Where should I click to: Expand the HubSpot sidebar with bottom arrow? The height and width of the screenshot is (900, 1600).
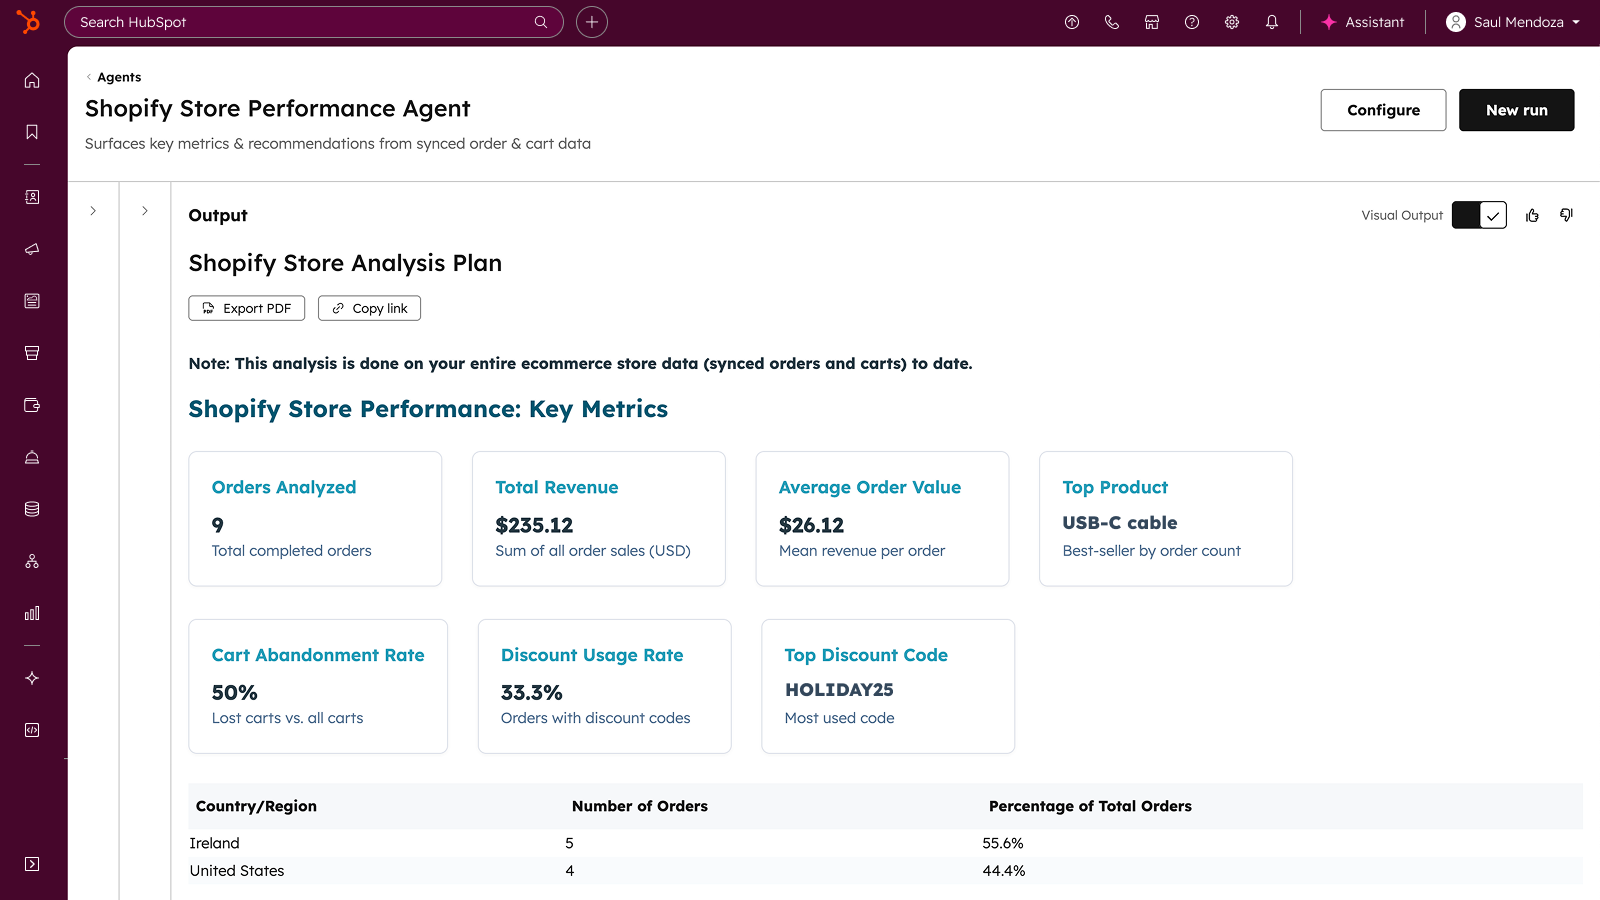click(x=31, y=864)
